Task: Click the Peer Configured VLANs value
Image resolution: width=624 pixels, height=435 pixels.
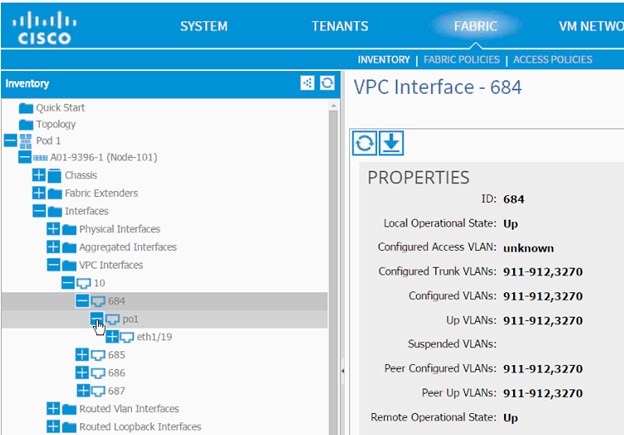Action: [543, 369]
